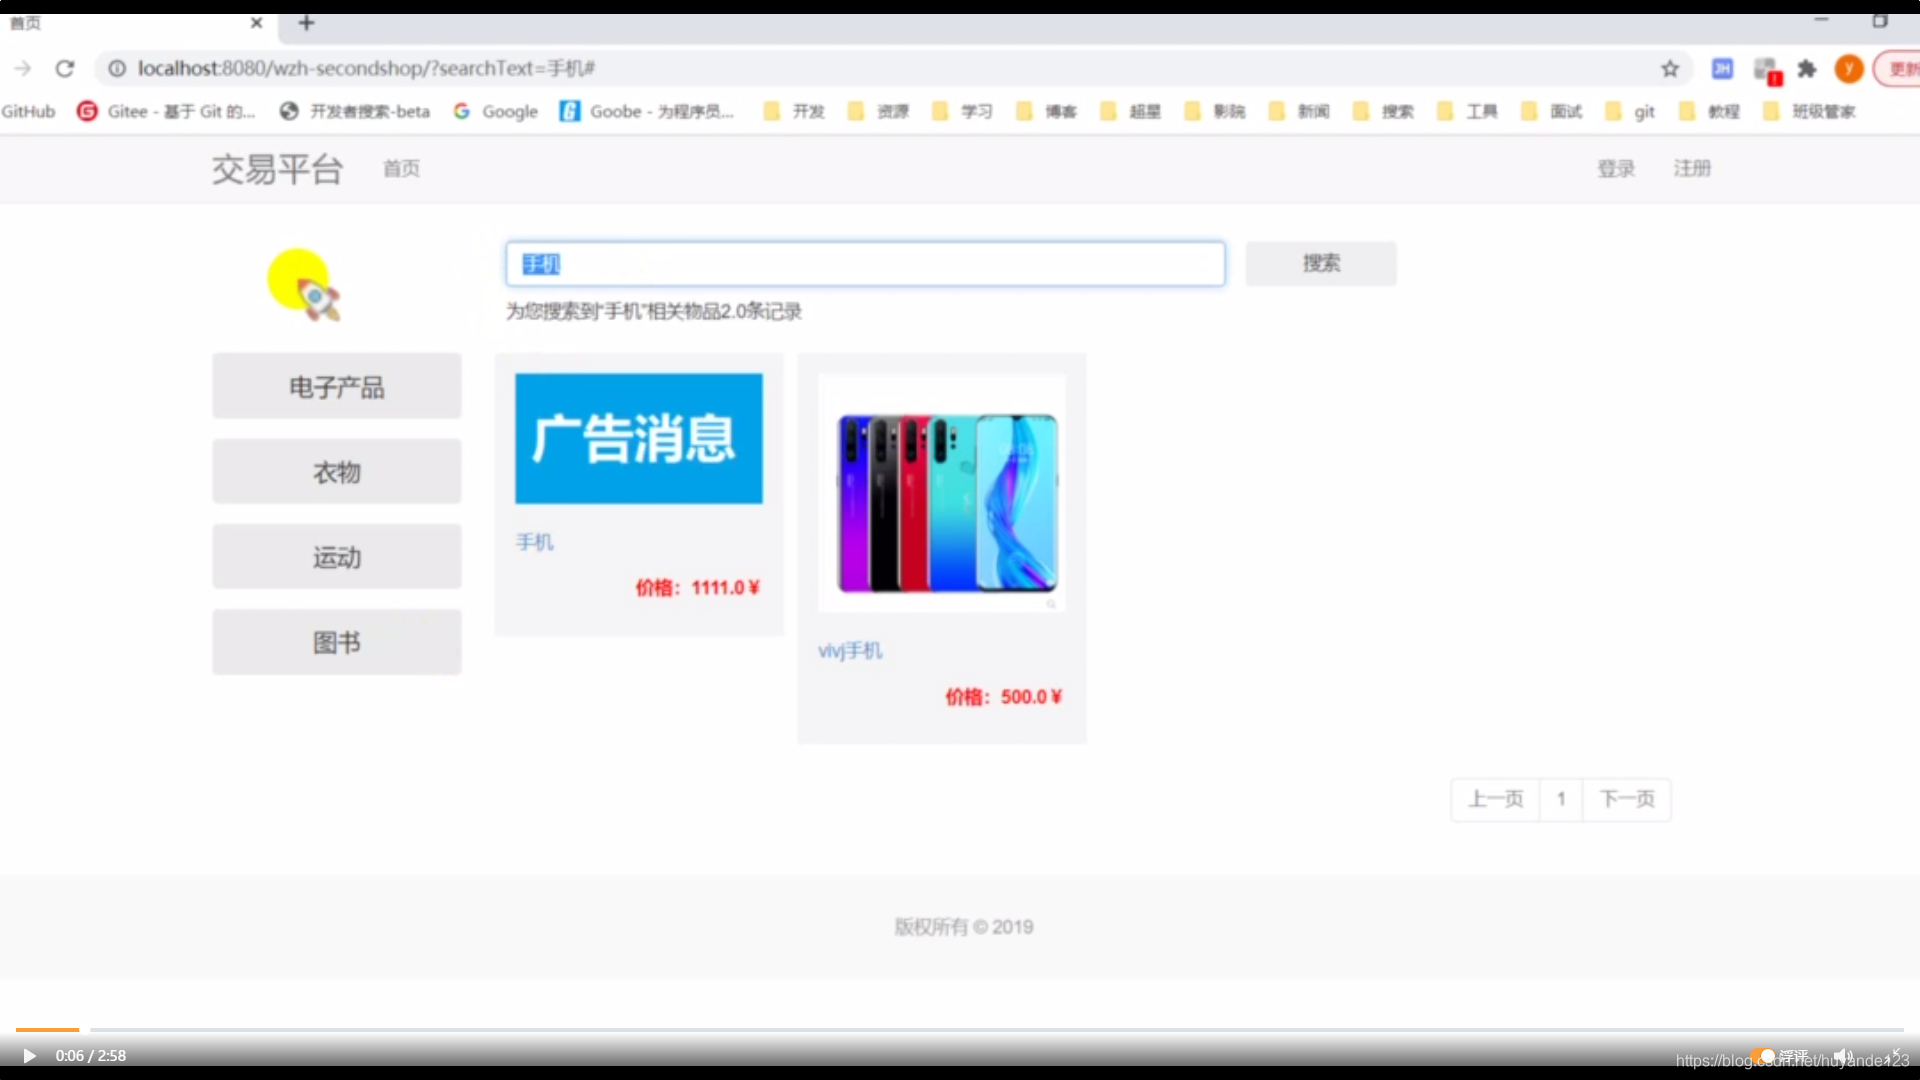Click the video progress bar
Viewport: 1920px width, 1080px height.
click(x=960, y=1029)
